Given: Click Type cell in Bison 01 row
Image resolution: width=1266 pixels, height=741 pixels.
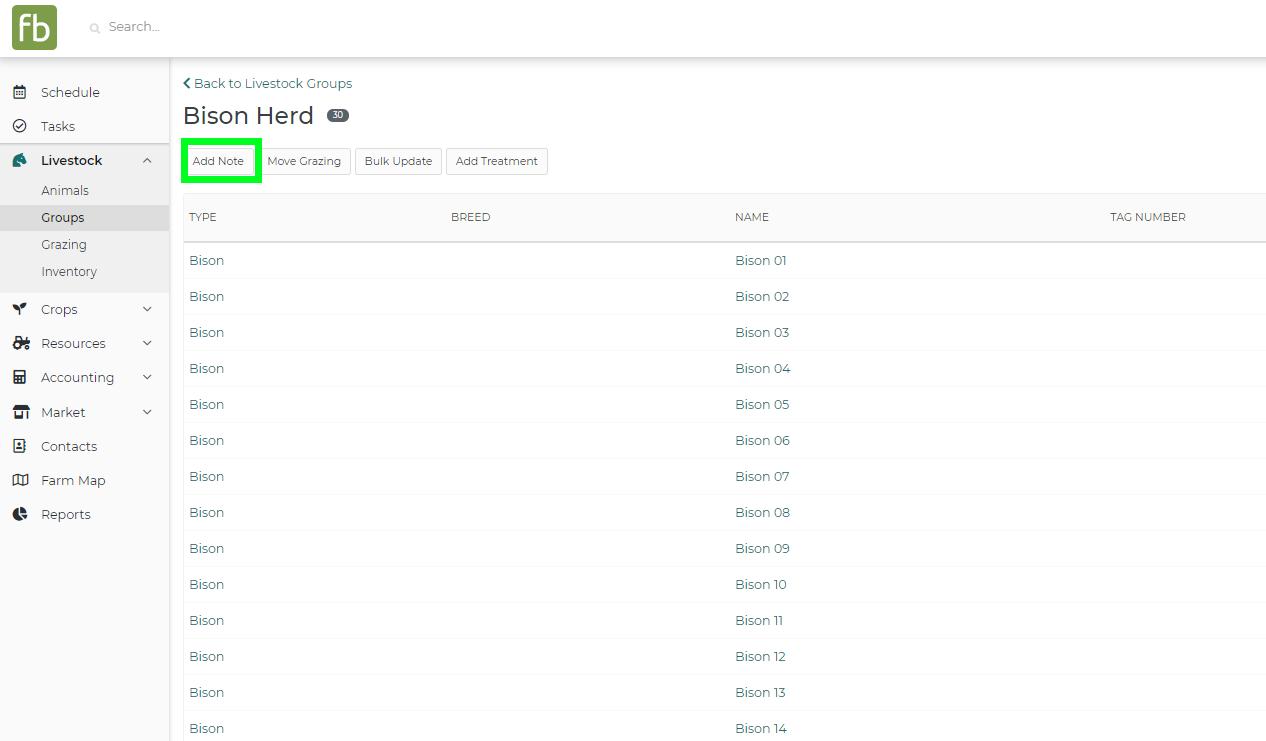Looking at the screenshot, I should pyautogui.click(x=206, y=260).
